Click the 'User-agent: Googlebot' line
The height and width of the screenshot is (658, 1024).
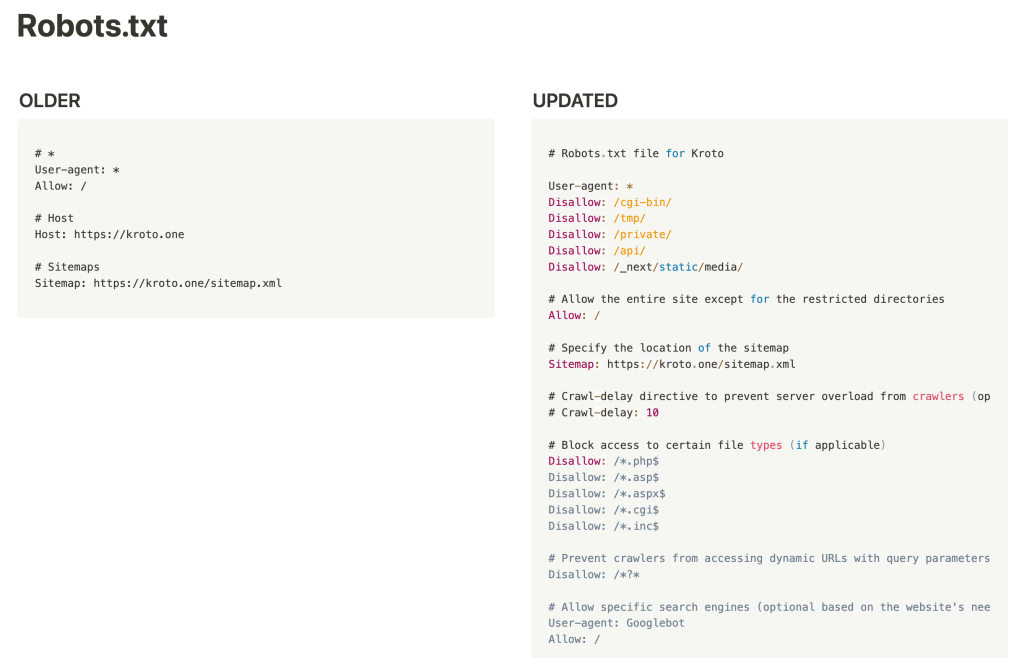click(x=616, y=623)
